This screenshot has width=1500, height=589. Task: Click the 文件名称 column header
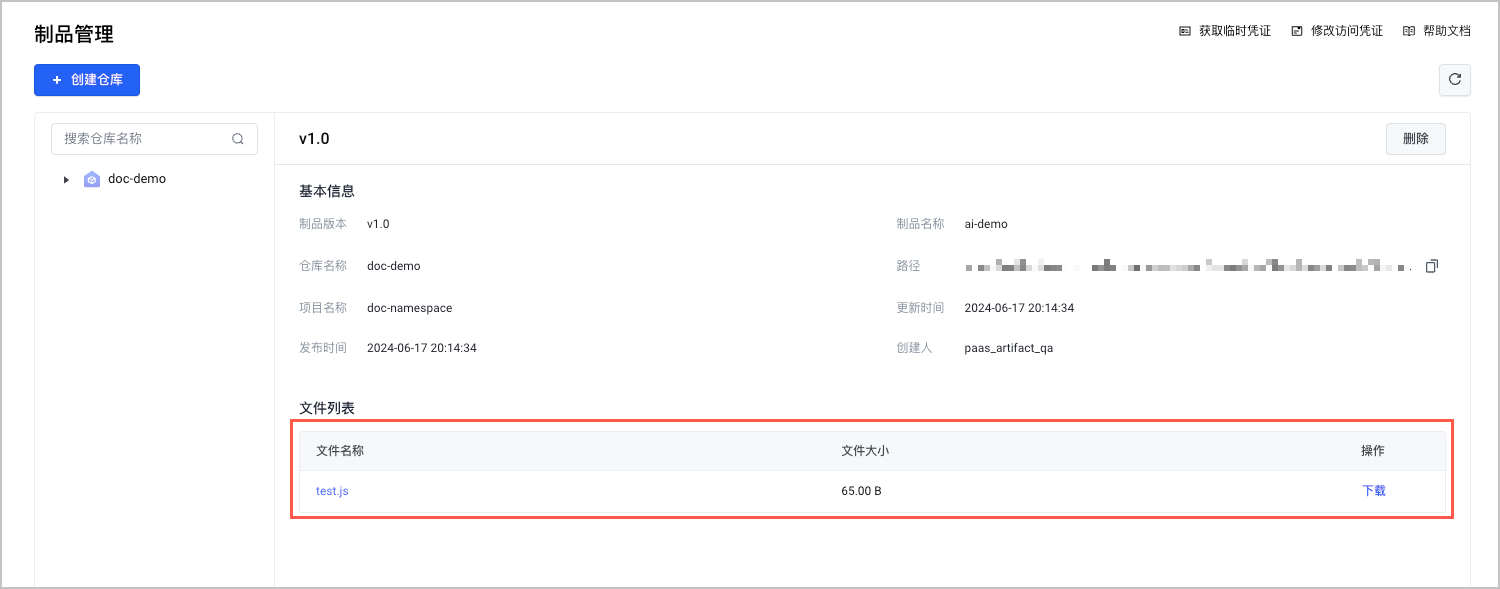340,451
